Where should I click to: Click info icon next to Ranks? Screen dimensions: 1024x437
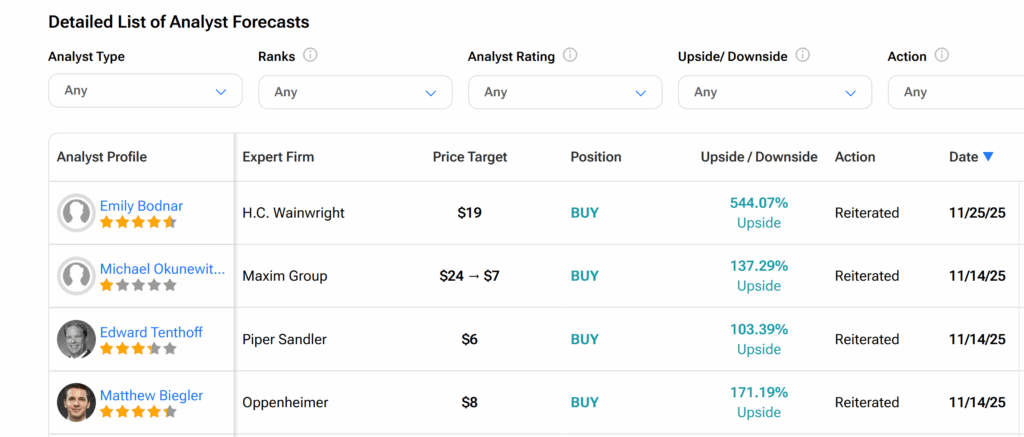point(310,56)
